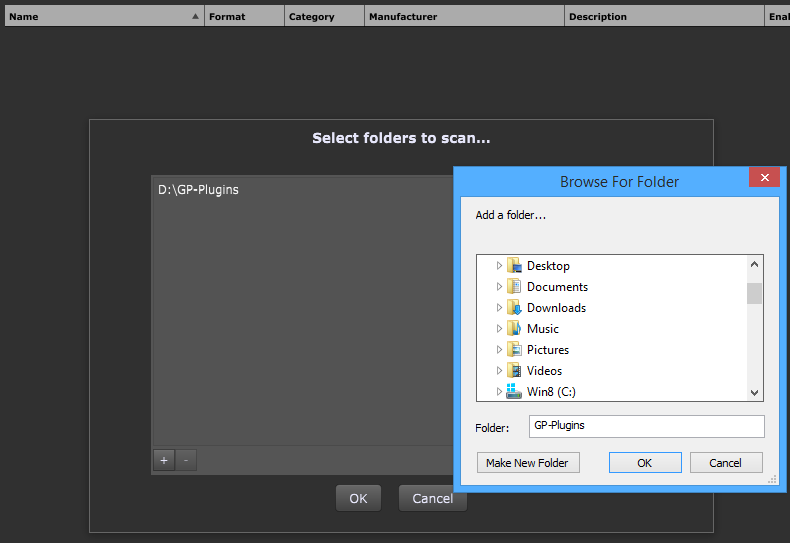
Task: Expand the Downloads tree node
Action: tap(499, 307)
